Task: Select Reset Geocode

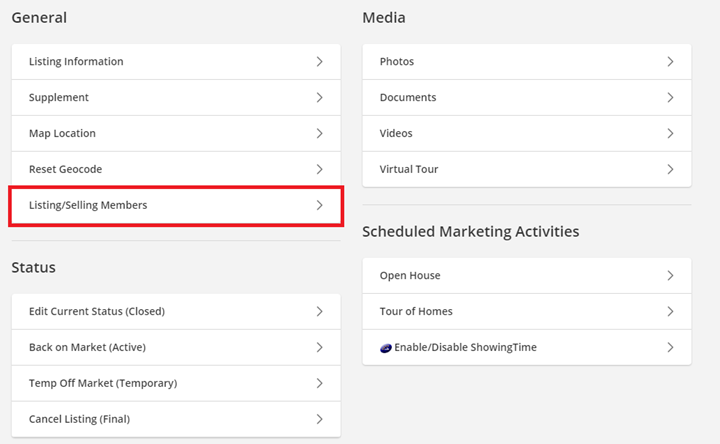Action: pyautogui.click(x=176, y=169)
